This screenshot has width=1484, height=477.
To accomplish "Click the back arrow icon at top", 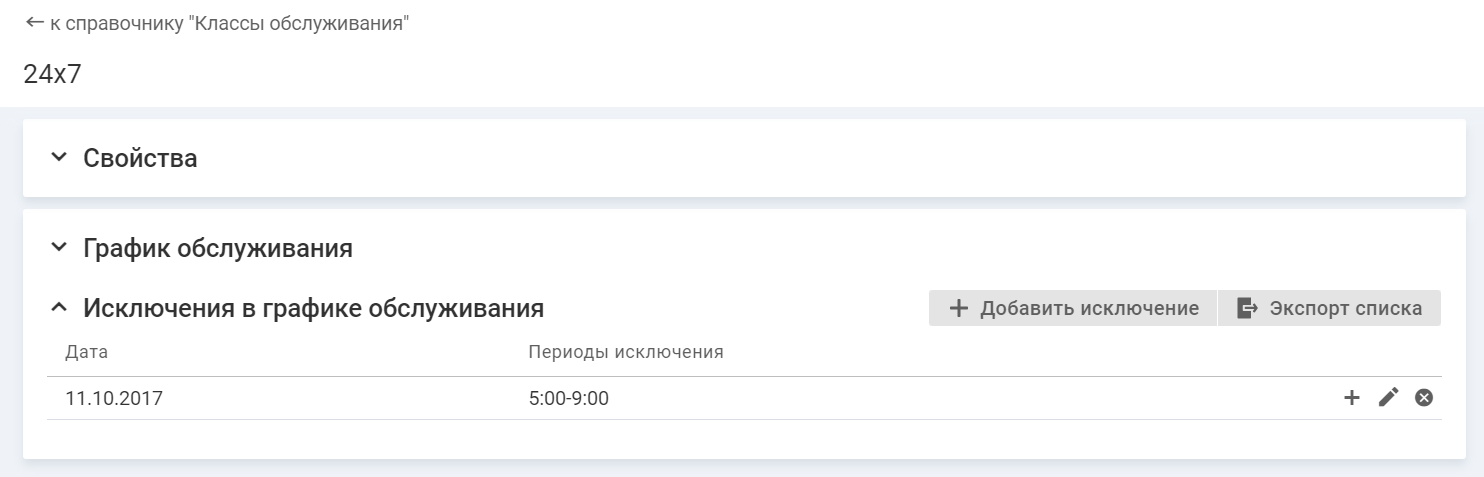I will [x=35, y=23].
